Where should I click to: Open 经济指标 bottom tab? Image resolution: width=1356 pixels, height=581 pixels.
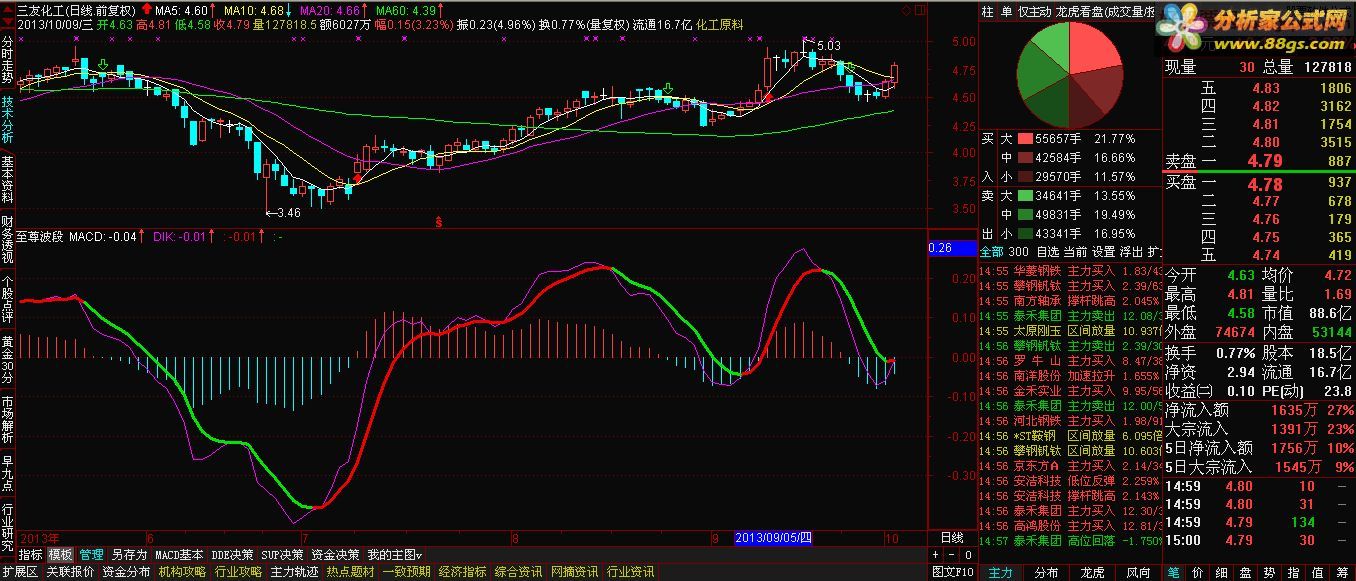(x=462, y=572)
